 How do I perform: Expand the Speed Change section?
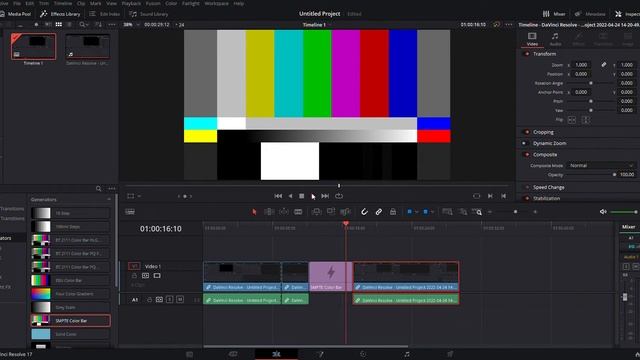[x=549, y=187]
